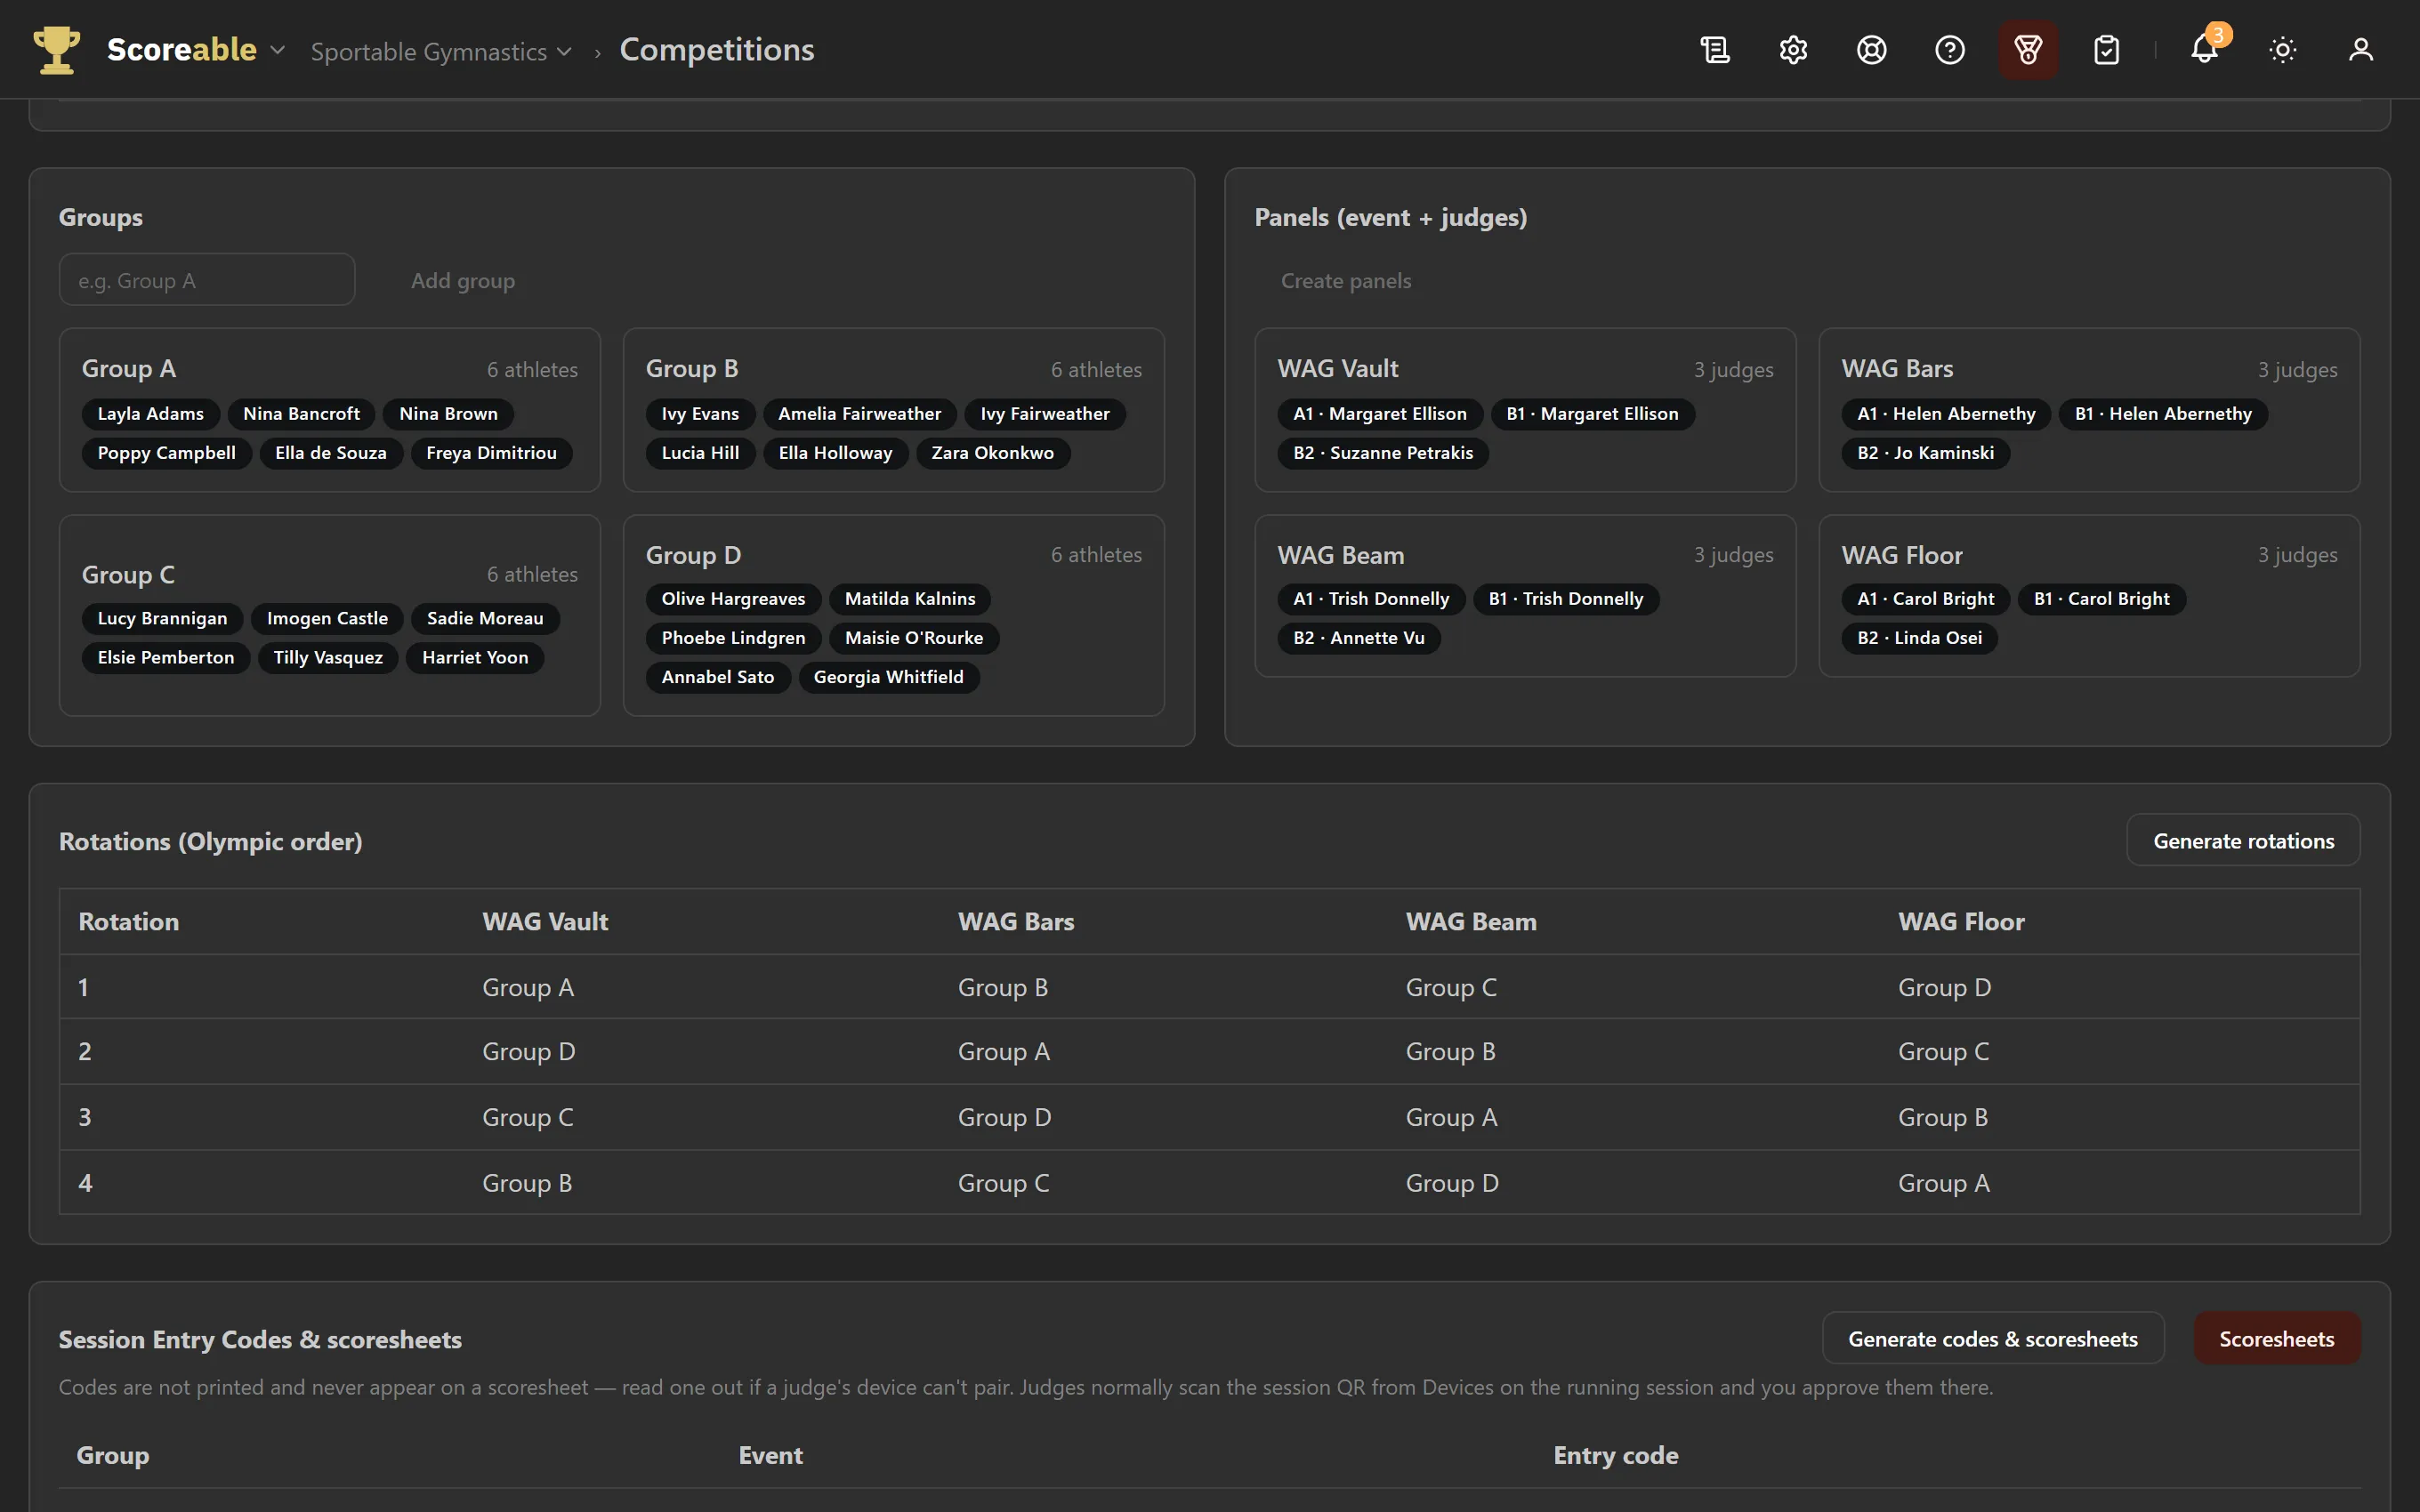Click the Entry code column header

(x=1615, y=1454)
